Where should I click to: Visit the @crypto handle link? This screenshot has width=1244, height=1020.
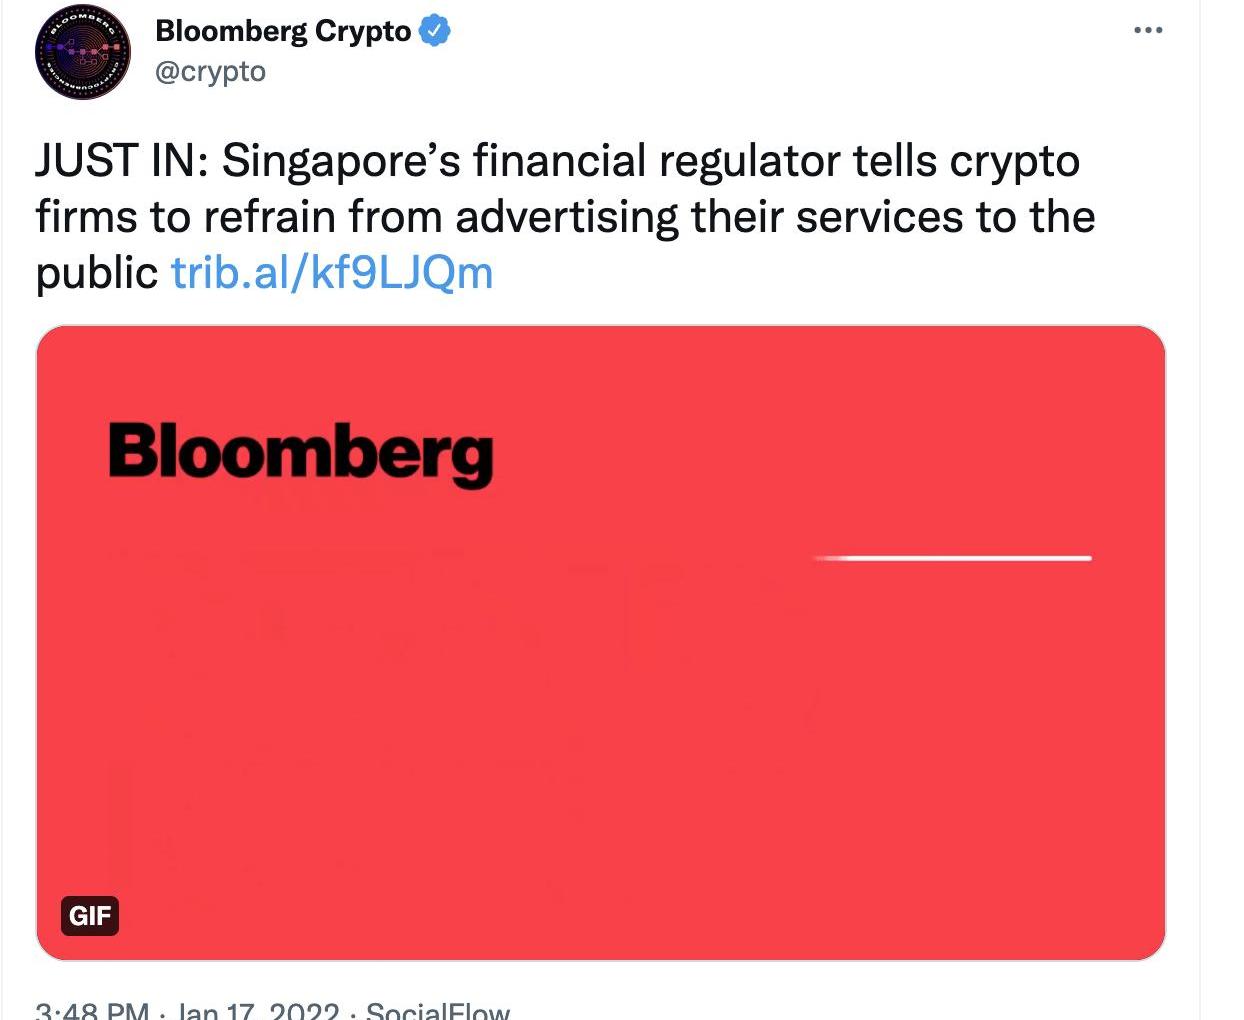click(210, 72)
